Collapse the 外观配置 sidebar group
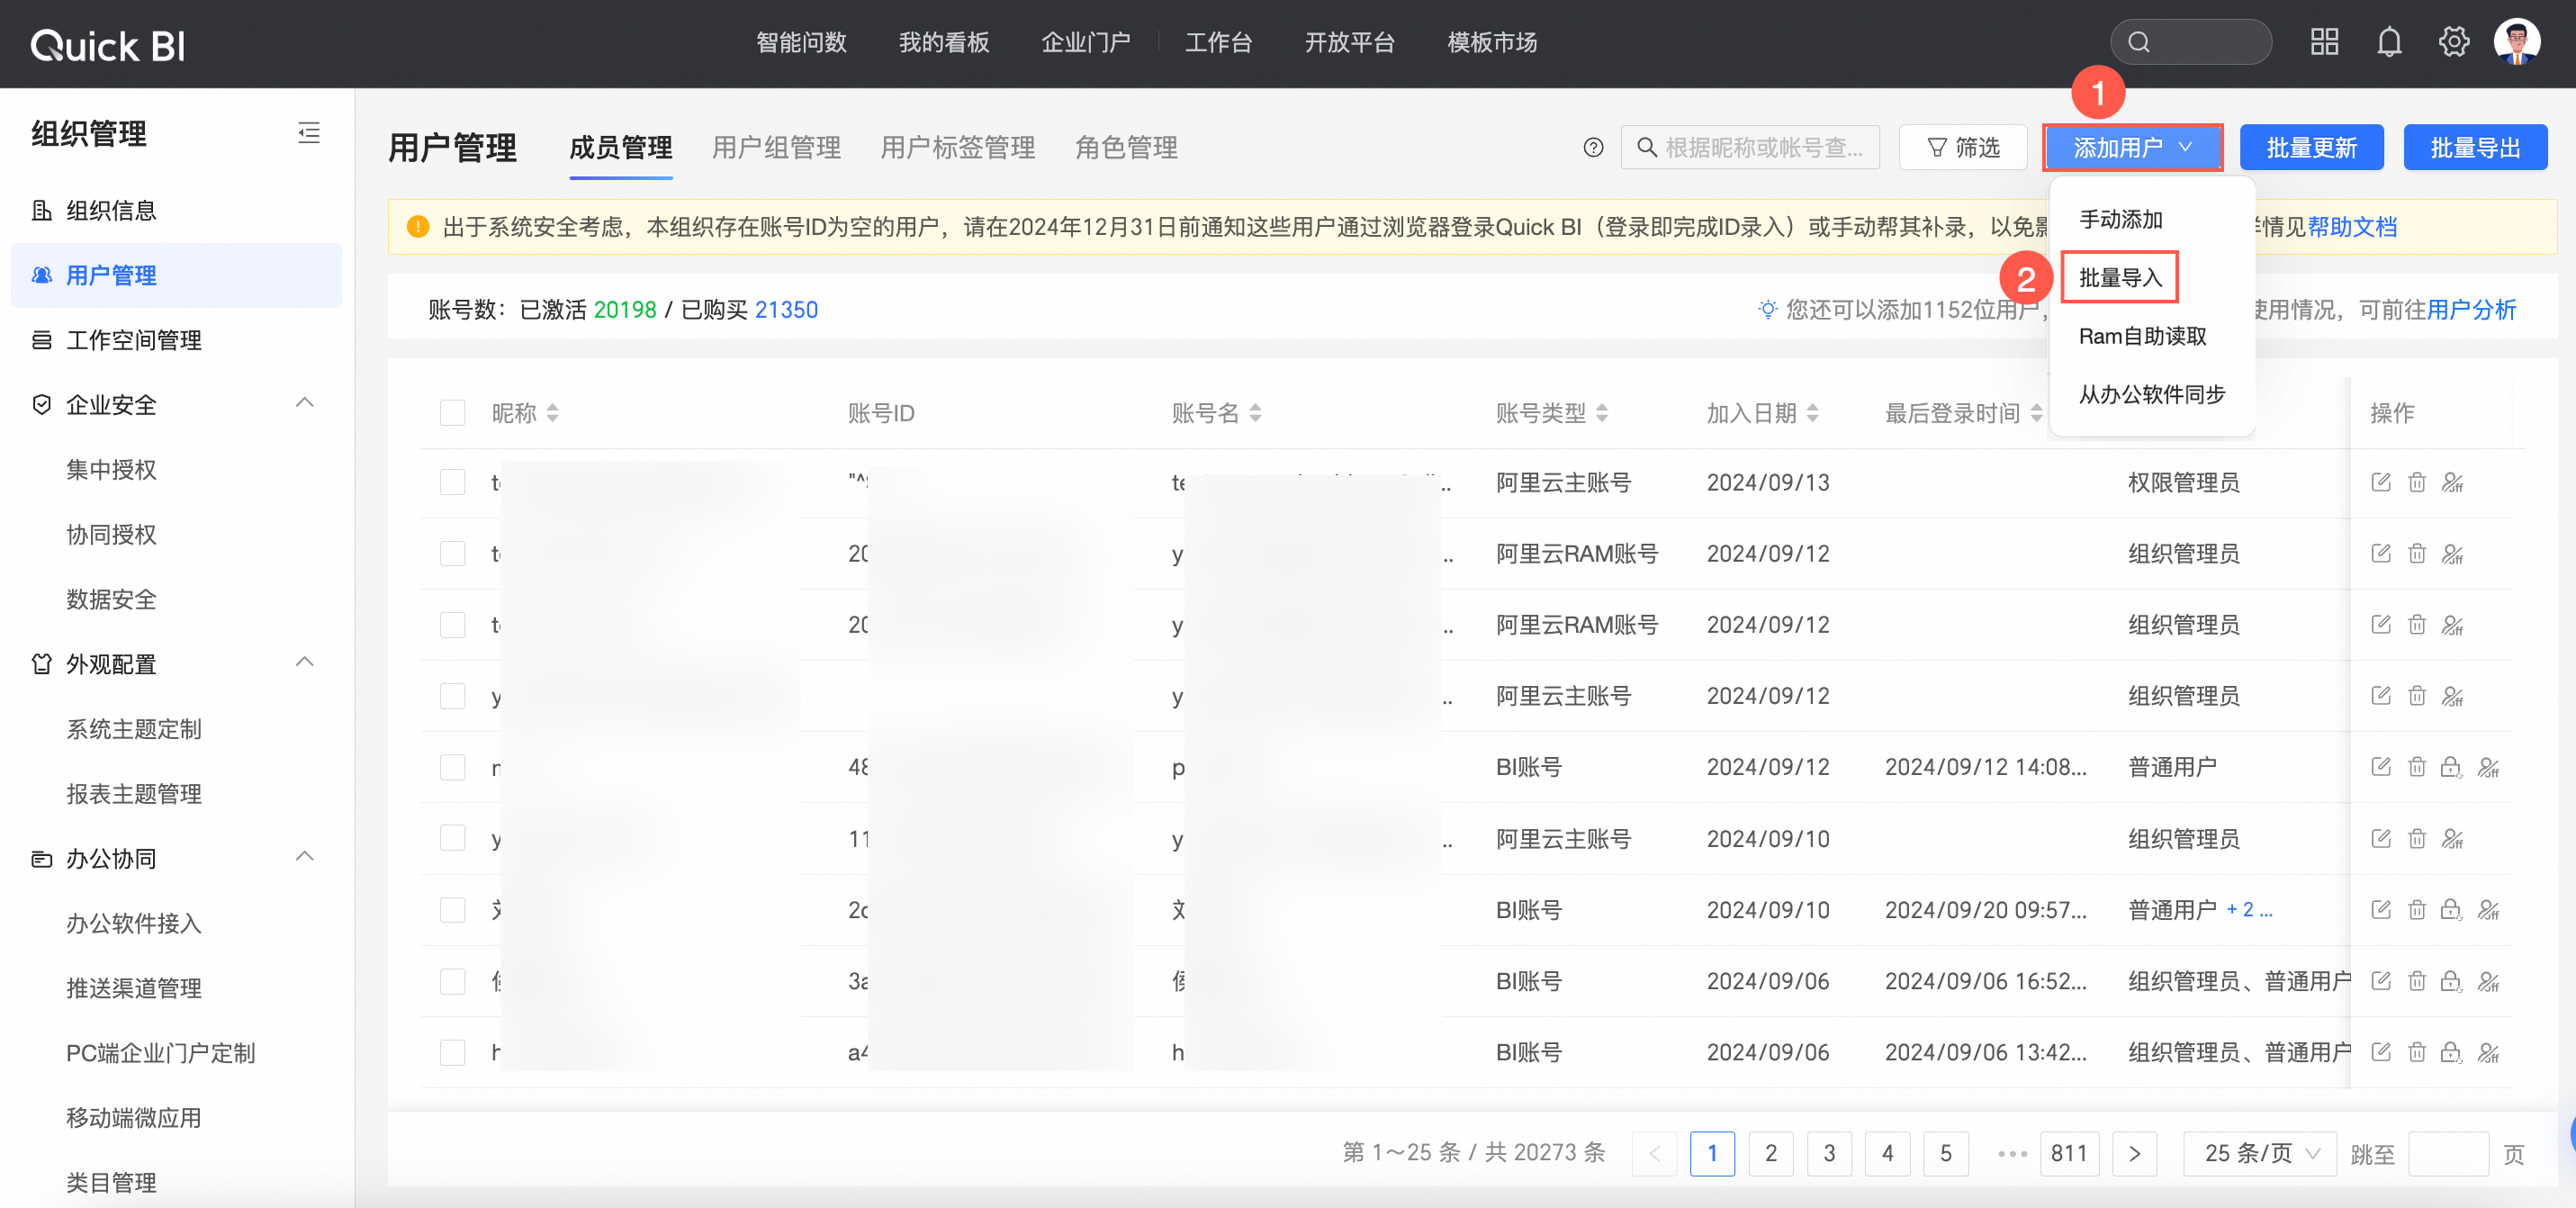Viewport: 2576px width, 1208px height. tap(305, 662)
